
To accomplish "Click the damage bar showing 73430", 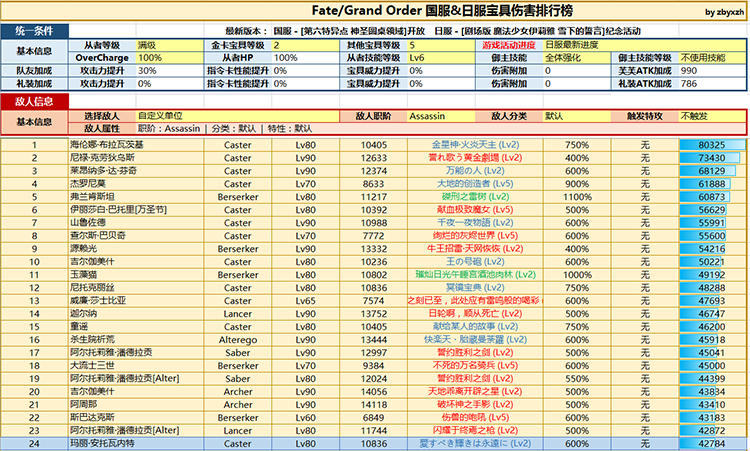I will [710, 158].
